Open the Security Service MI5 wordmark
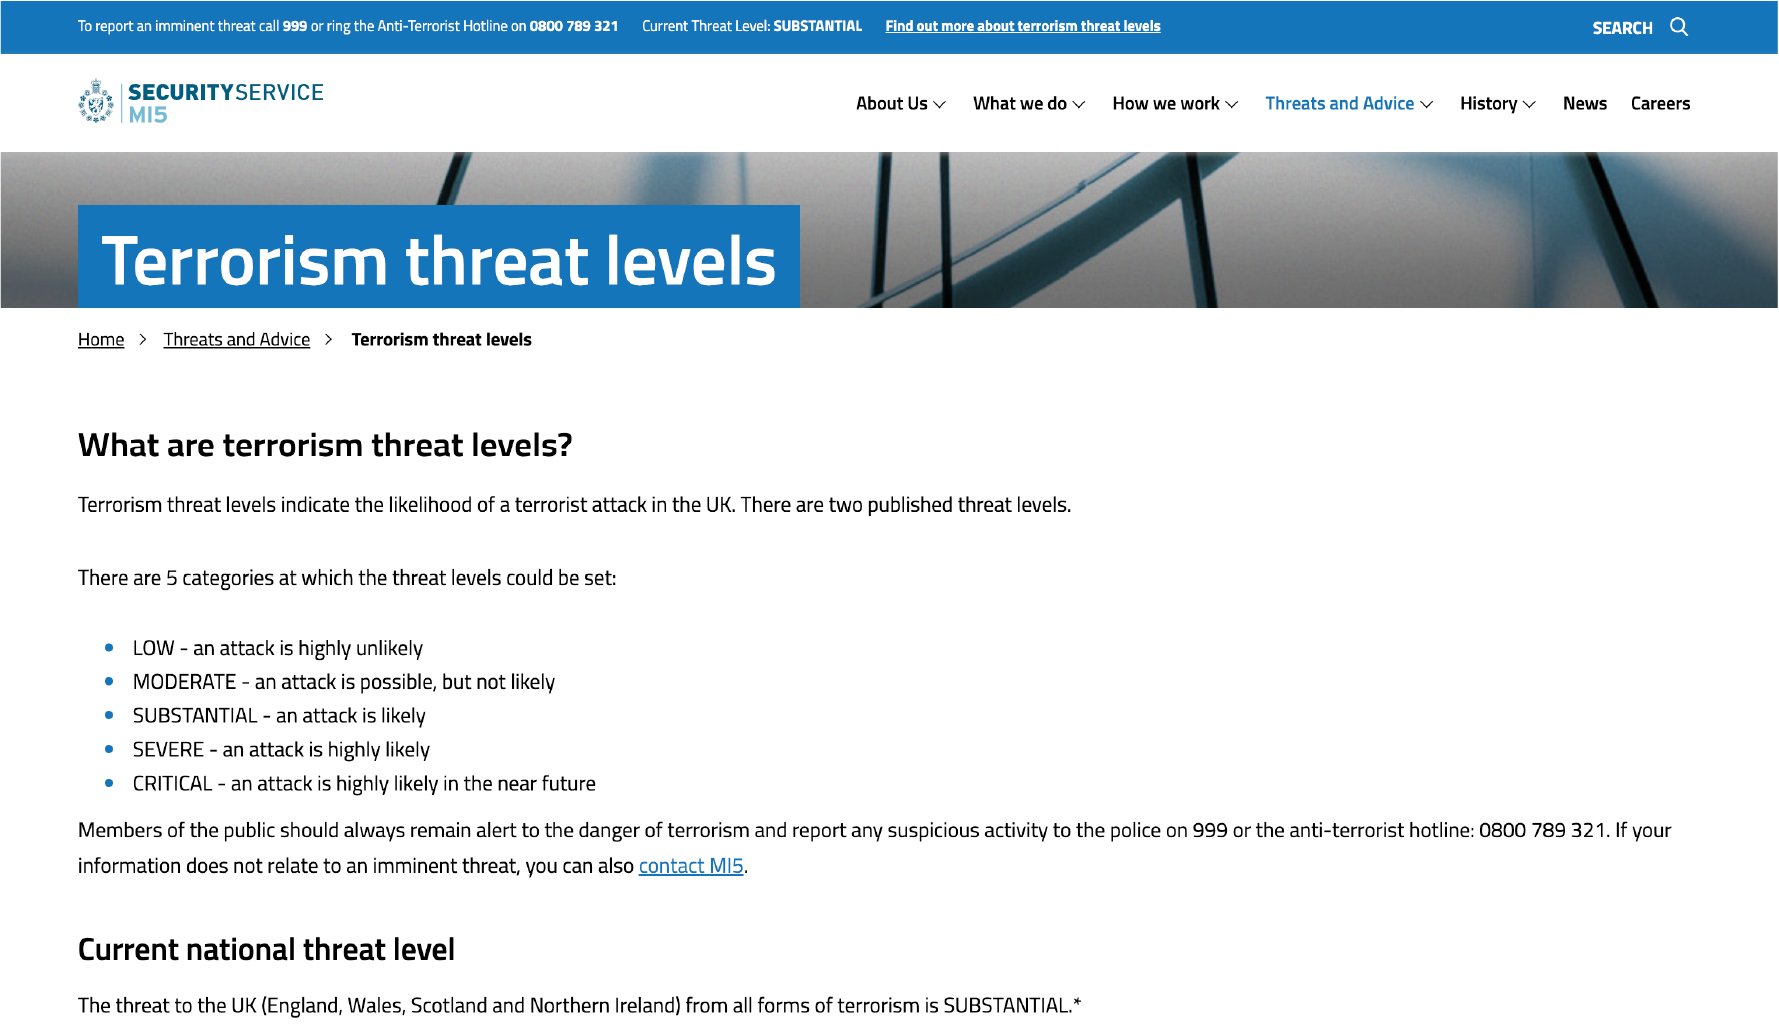Image resolution: width=1779 pixels, height=1036 pixels. click(x=225, y=102)
